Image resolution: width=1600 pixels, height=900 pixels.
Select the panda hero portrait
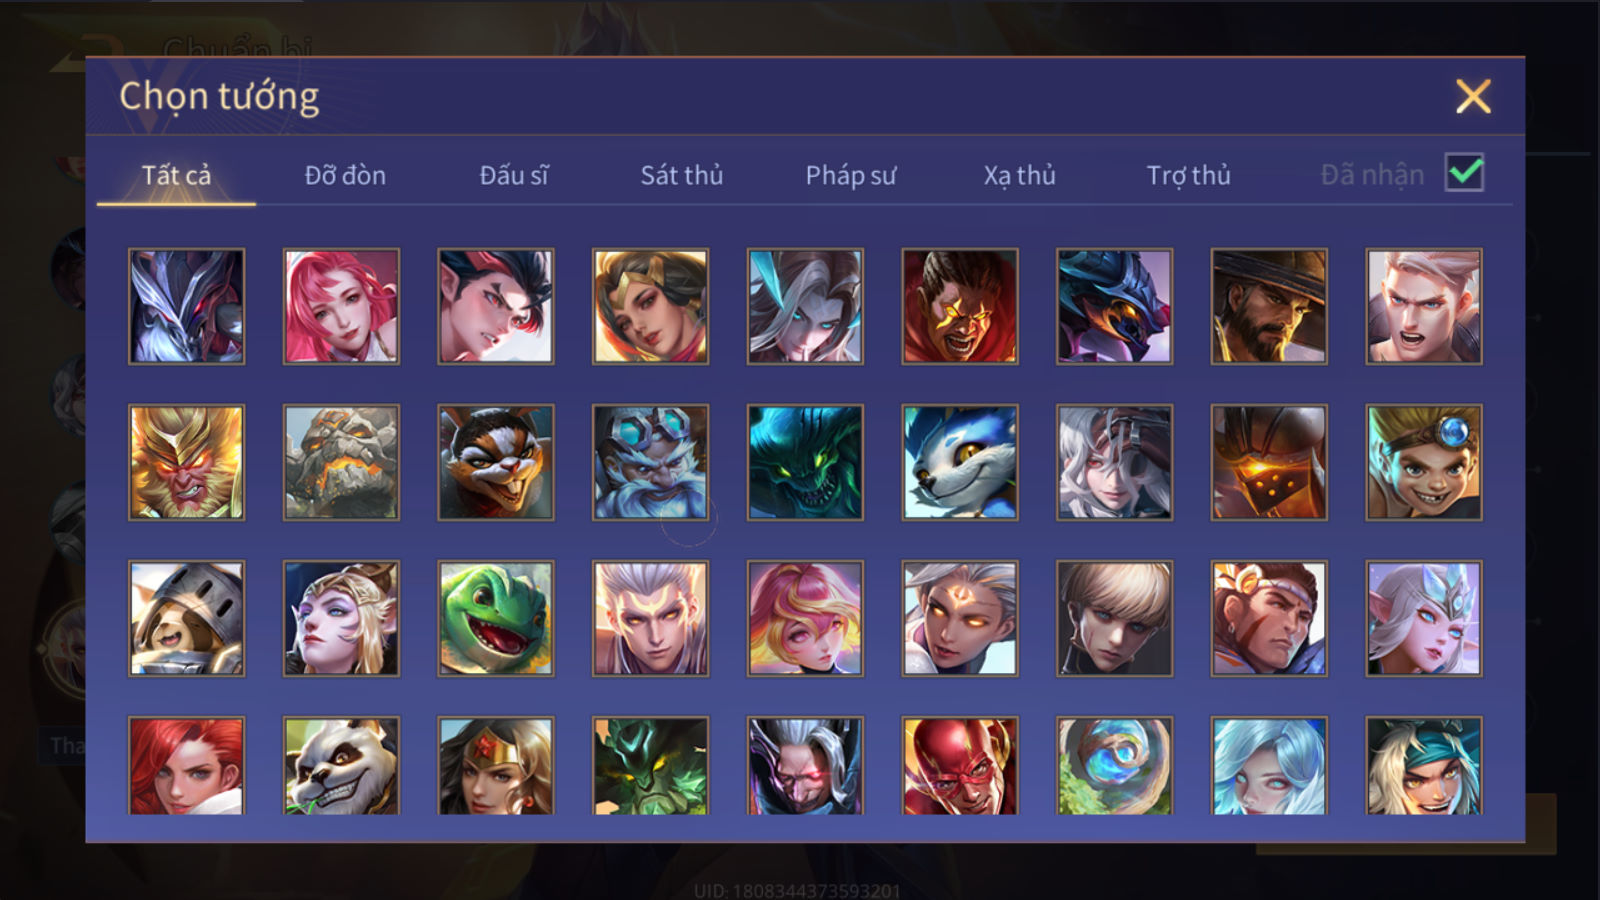[341, 765]
